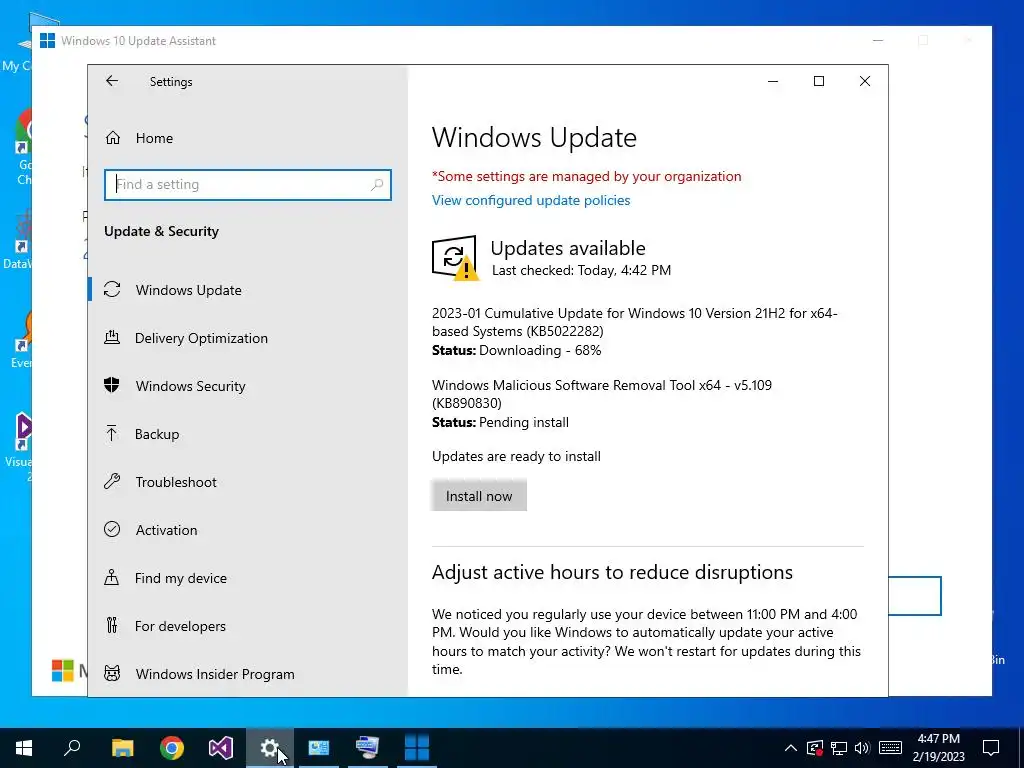The width and height of the screenshot is (1024, 768).
Task: Open File Explorer from the taskbar
Action: (x=122, y=748)
